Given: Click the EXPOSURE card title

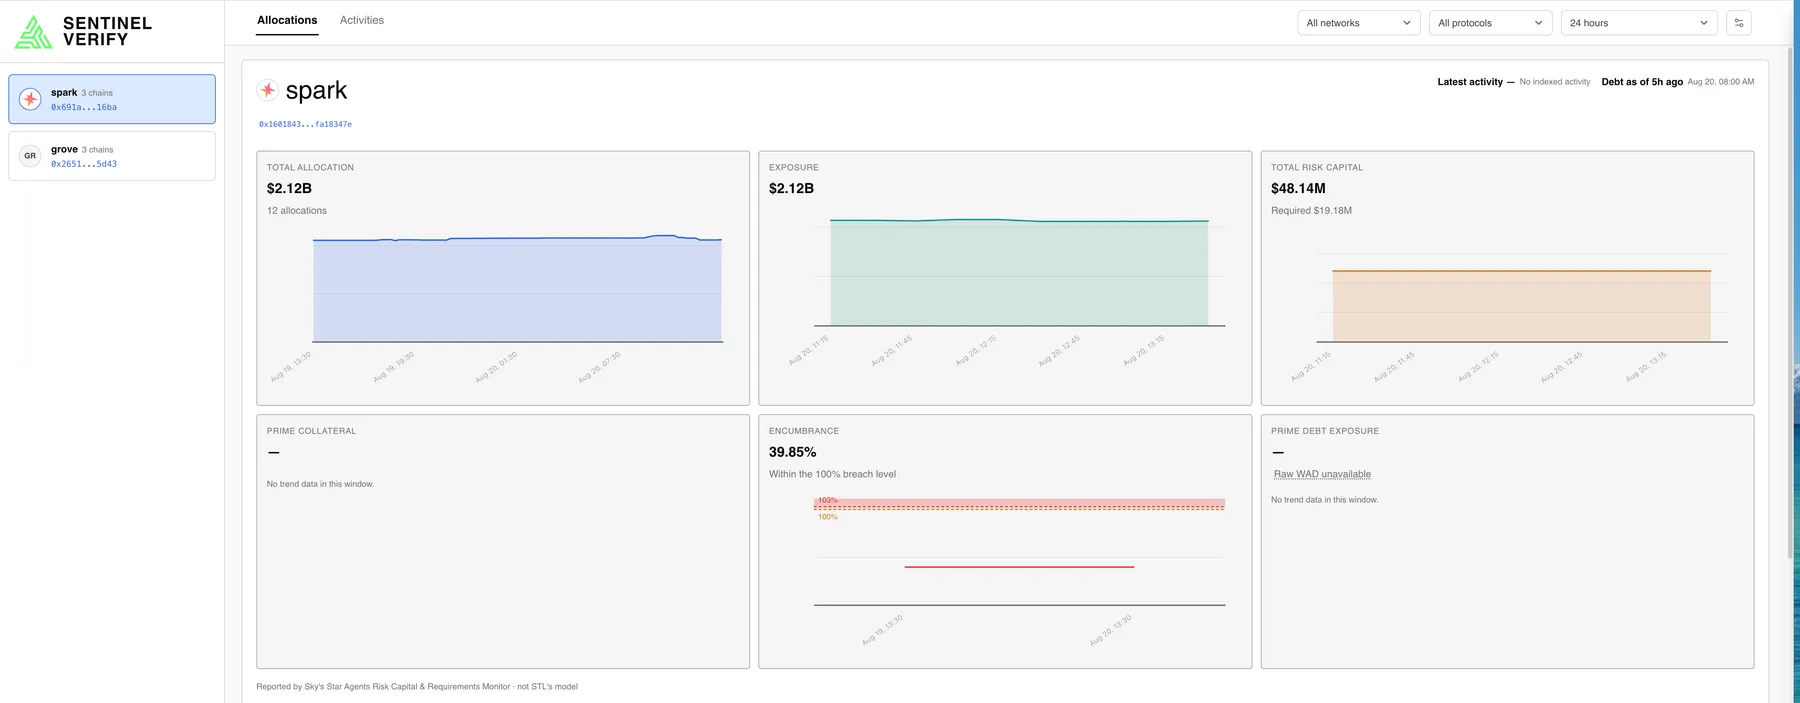Looking at the screenshot, I should [794, 167].
